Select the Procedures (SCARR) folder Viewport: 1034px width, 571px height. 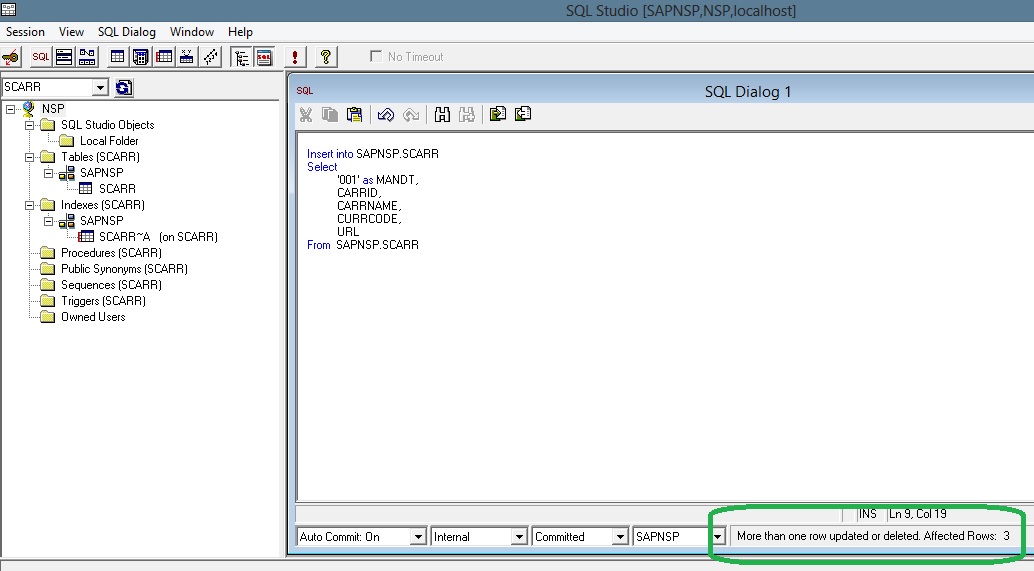pyautogui.click(x=110, y=253)
